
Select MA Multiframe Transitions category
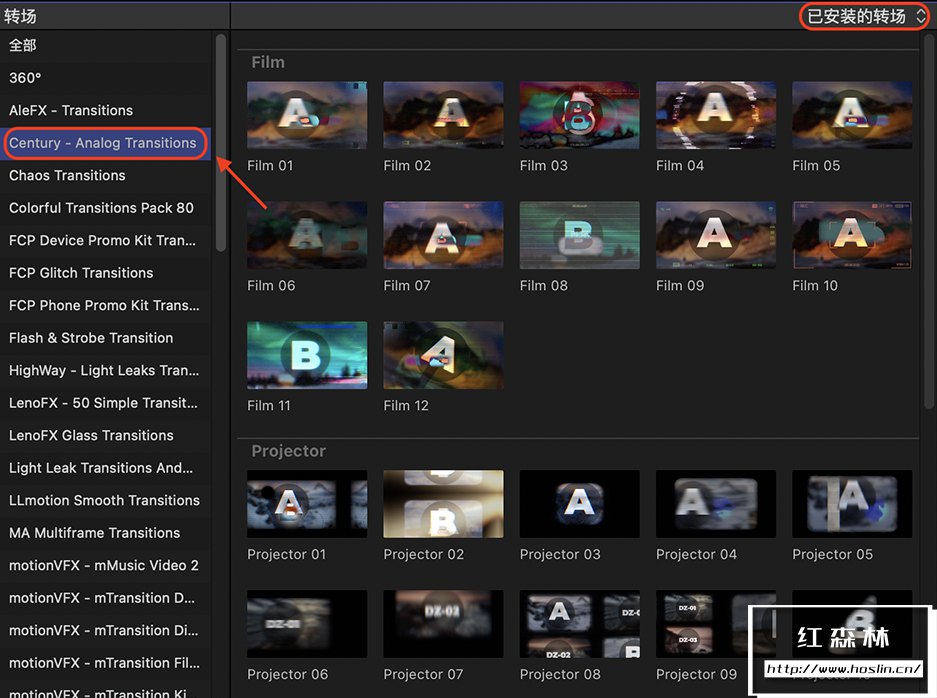(105, 533)
